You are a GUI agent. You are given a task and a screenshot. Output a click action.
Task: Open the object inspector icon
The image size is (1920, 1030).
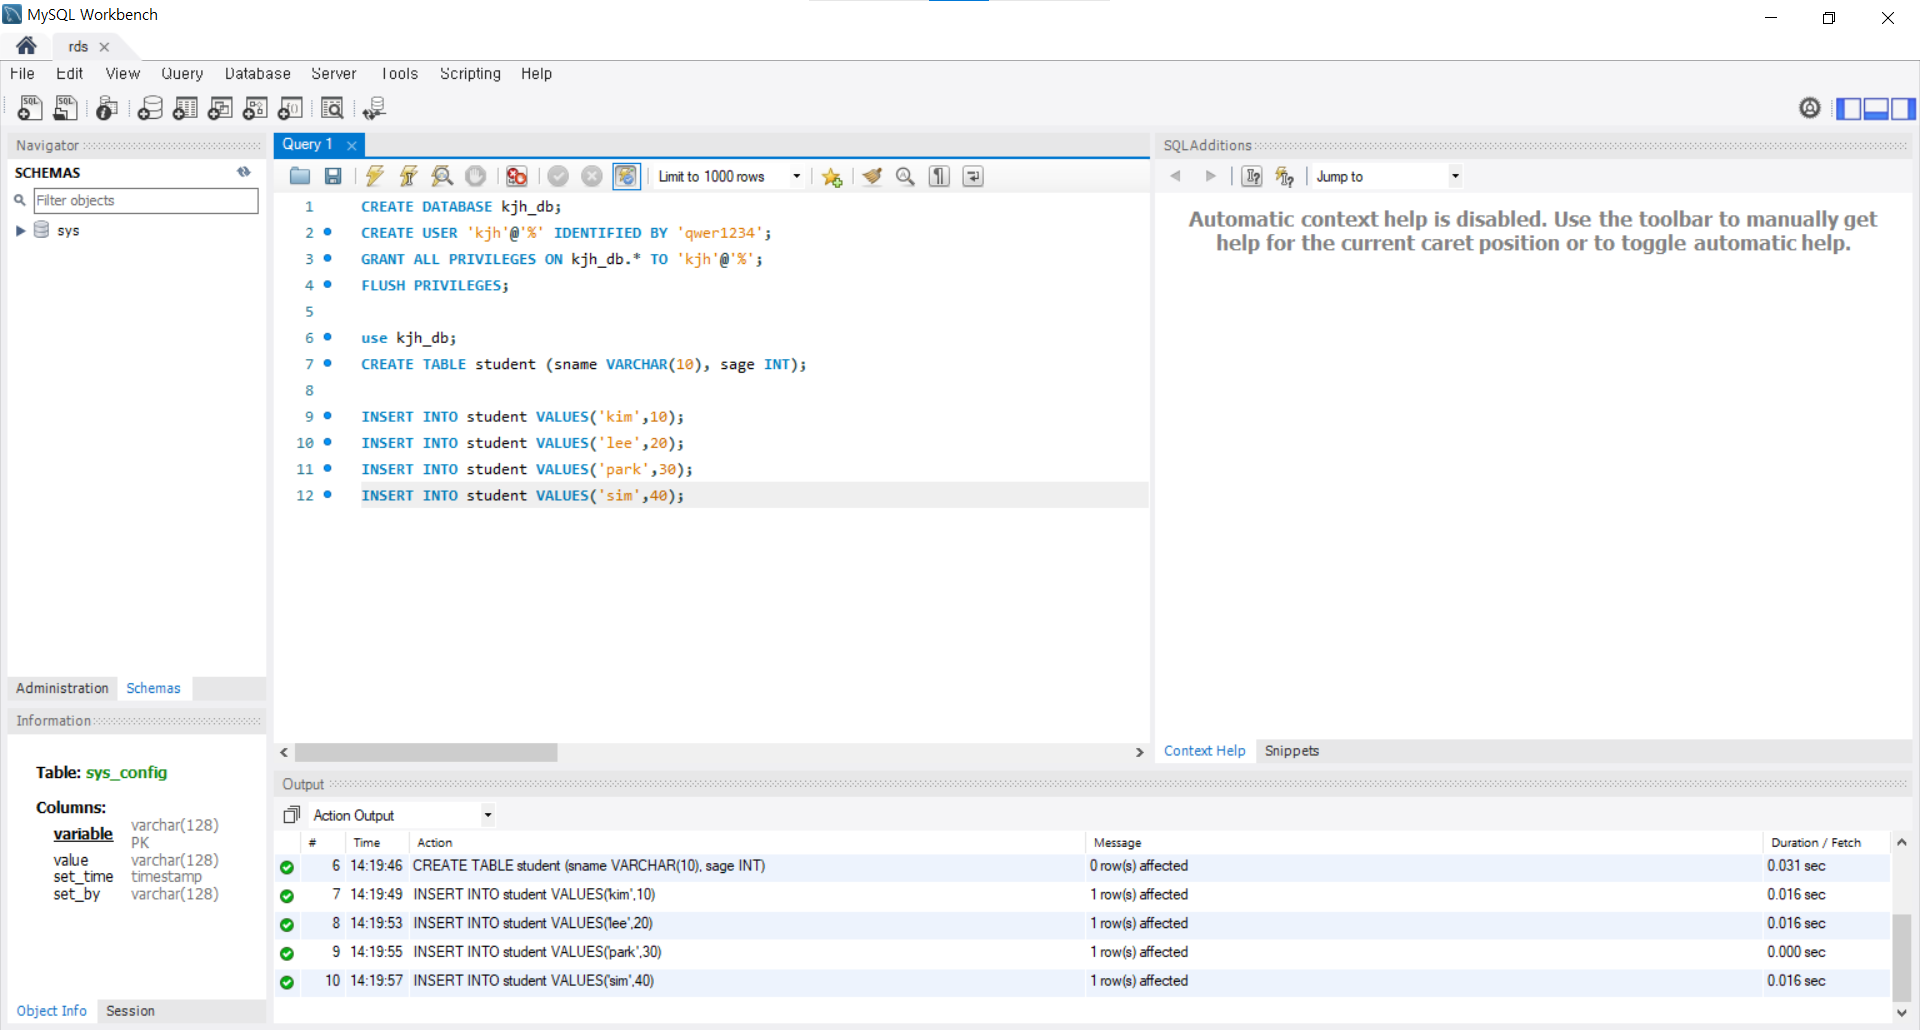point(107,108)
